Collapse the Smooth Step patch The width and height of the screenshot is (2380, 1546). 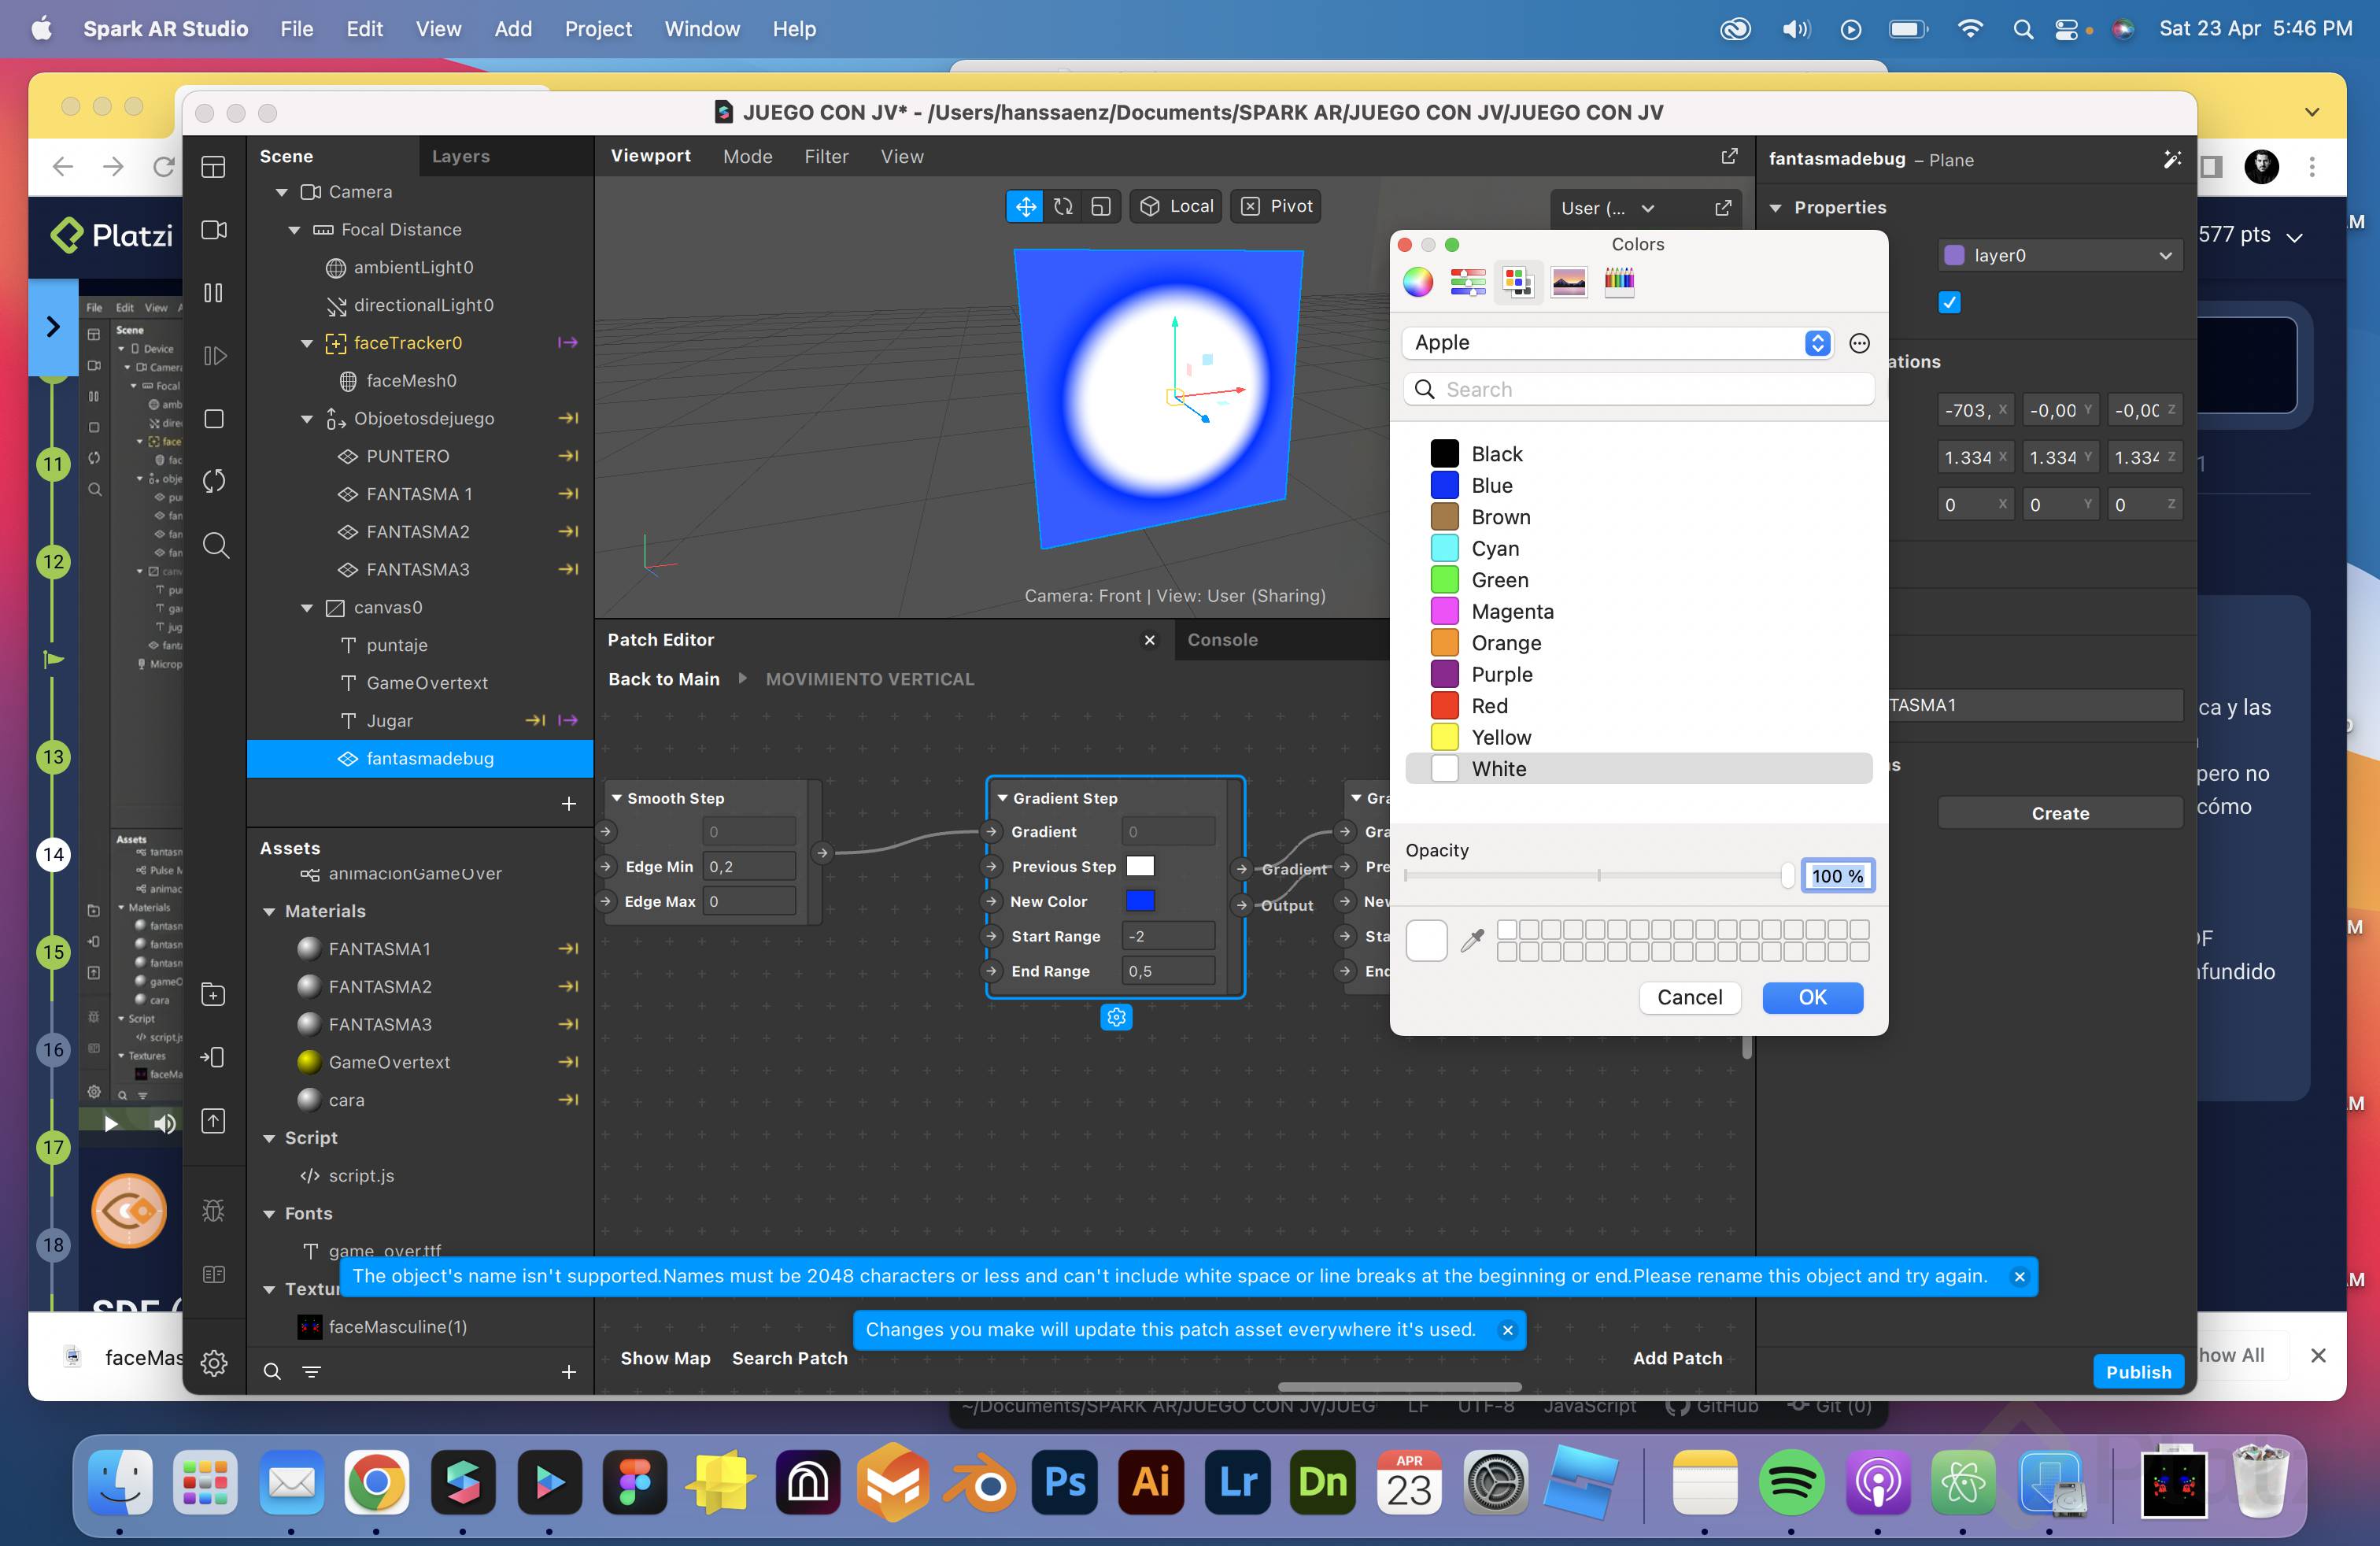tap(617, 798)
